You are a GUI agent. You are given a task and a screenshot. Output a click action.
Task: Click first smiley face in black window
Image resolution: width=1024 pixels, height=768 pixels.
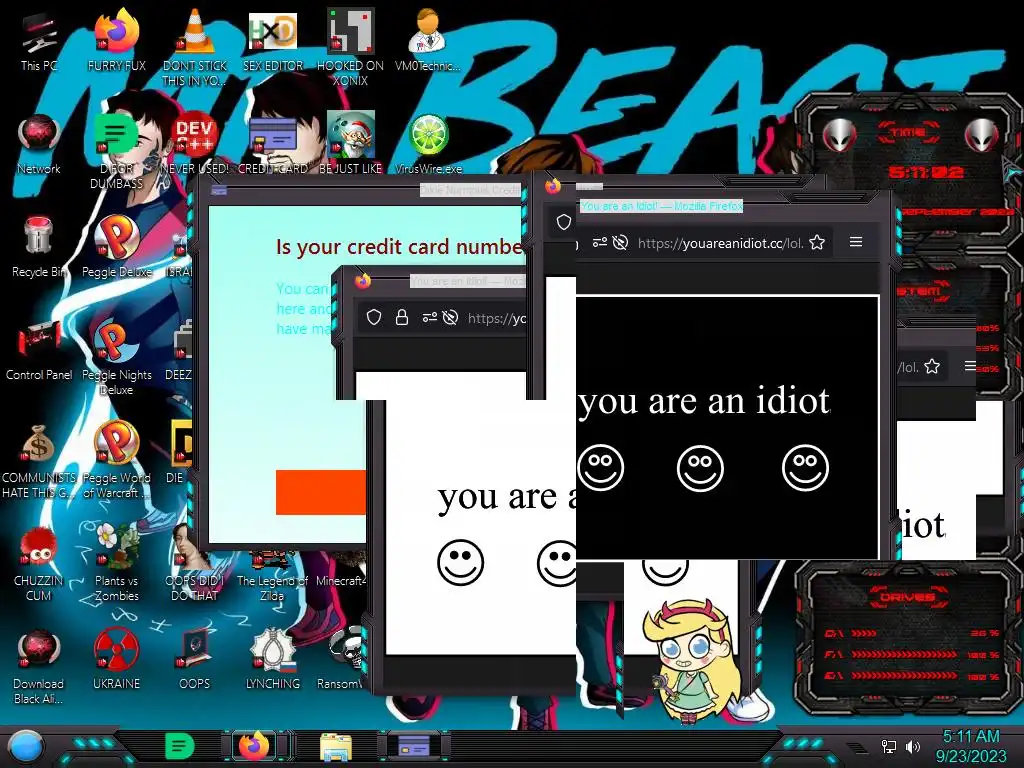coord(601,468)
